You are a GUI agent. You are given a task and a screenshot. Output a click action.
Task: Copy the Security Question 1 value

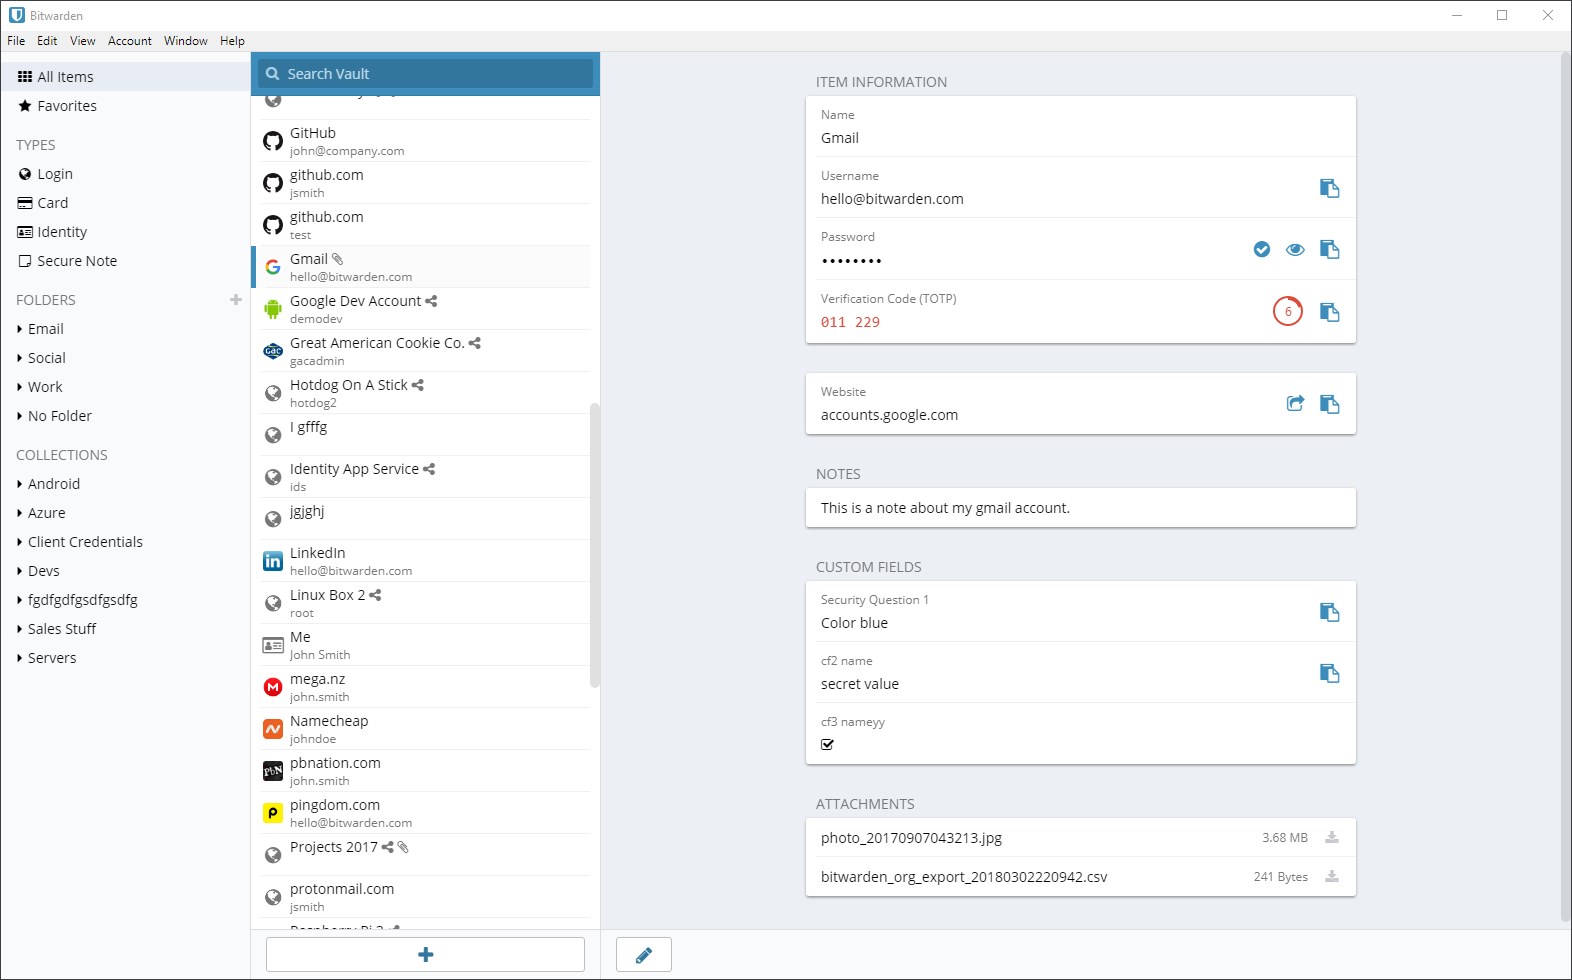click(1329, 612)
